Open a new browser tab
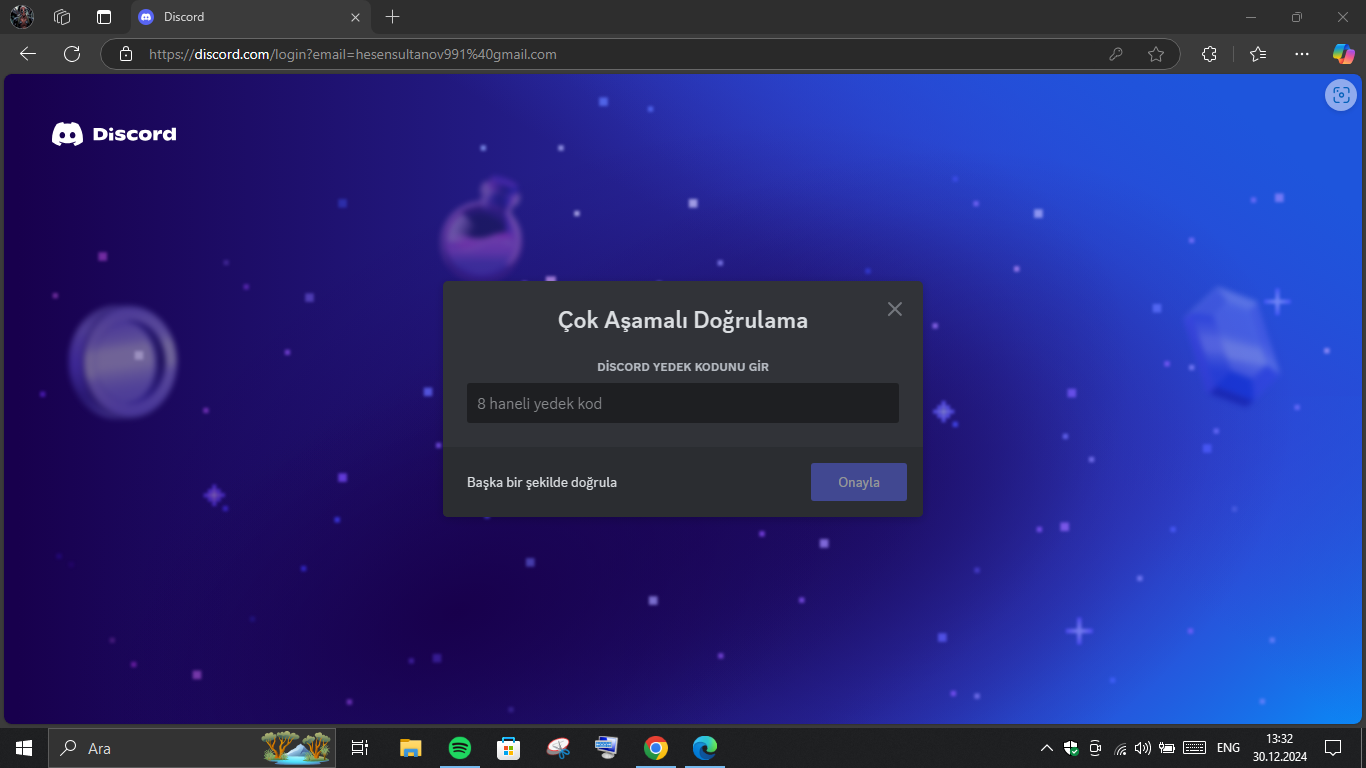The height and width of the screenshot is (768, 1366). click(x=393, y=17)
